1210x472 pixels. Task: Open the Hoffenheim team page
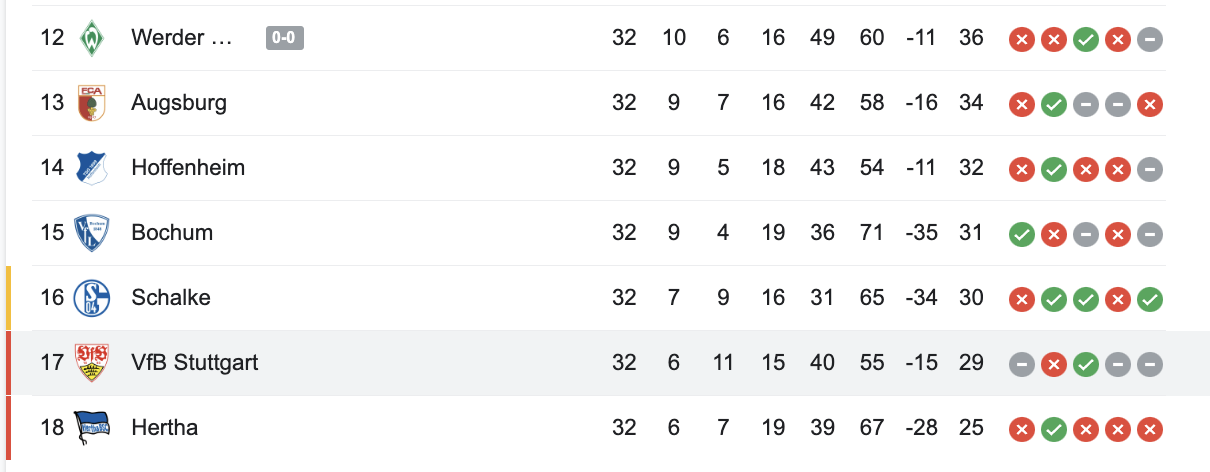coord(188,168)
